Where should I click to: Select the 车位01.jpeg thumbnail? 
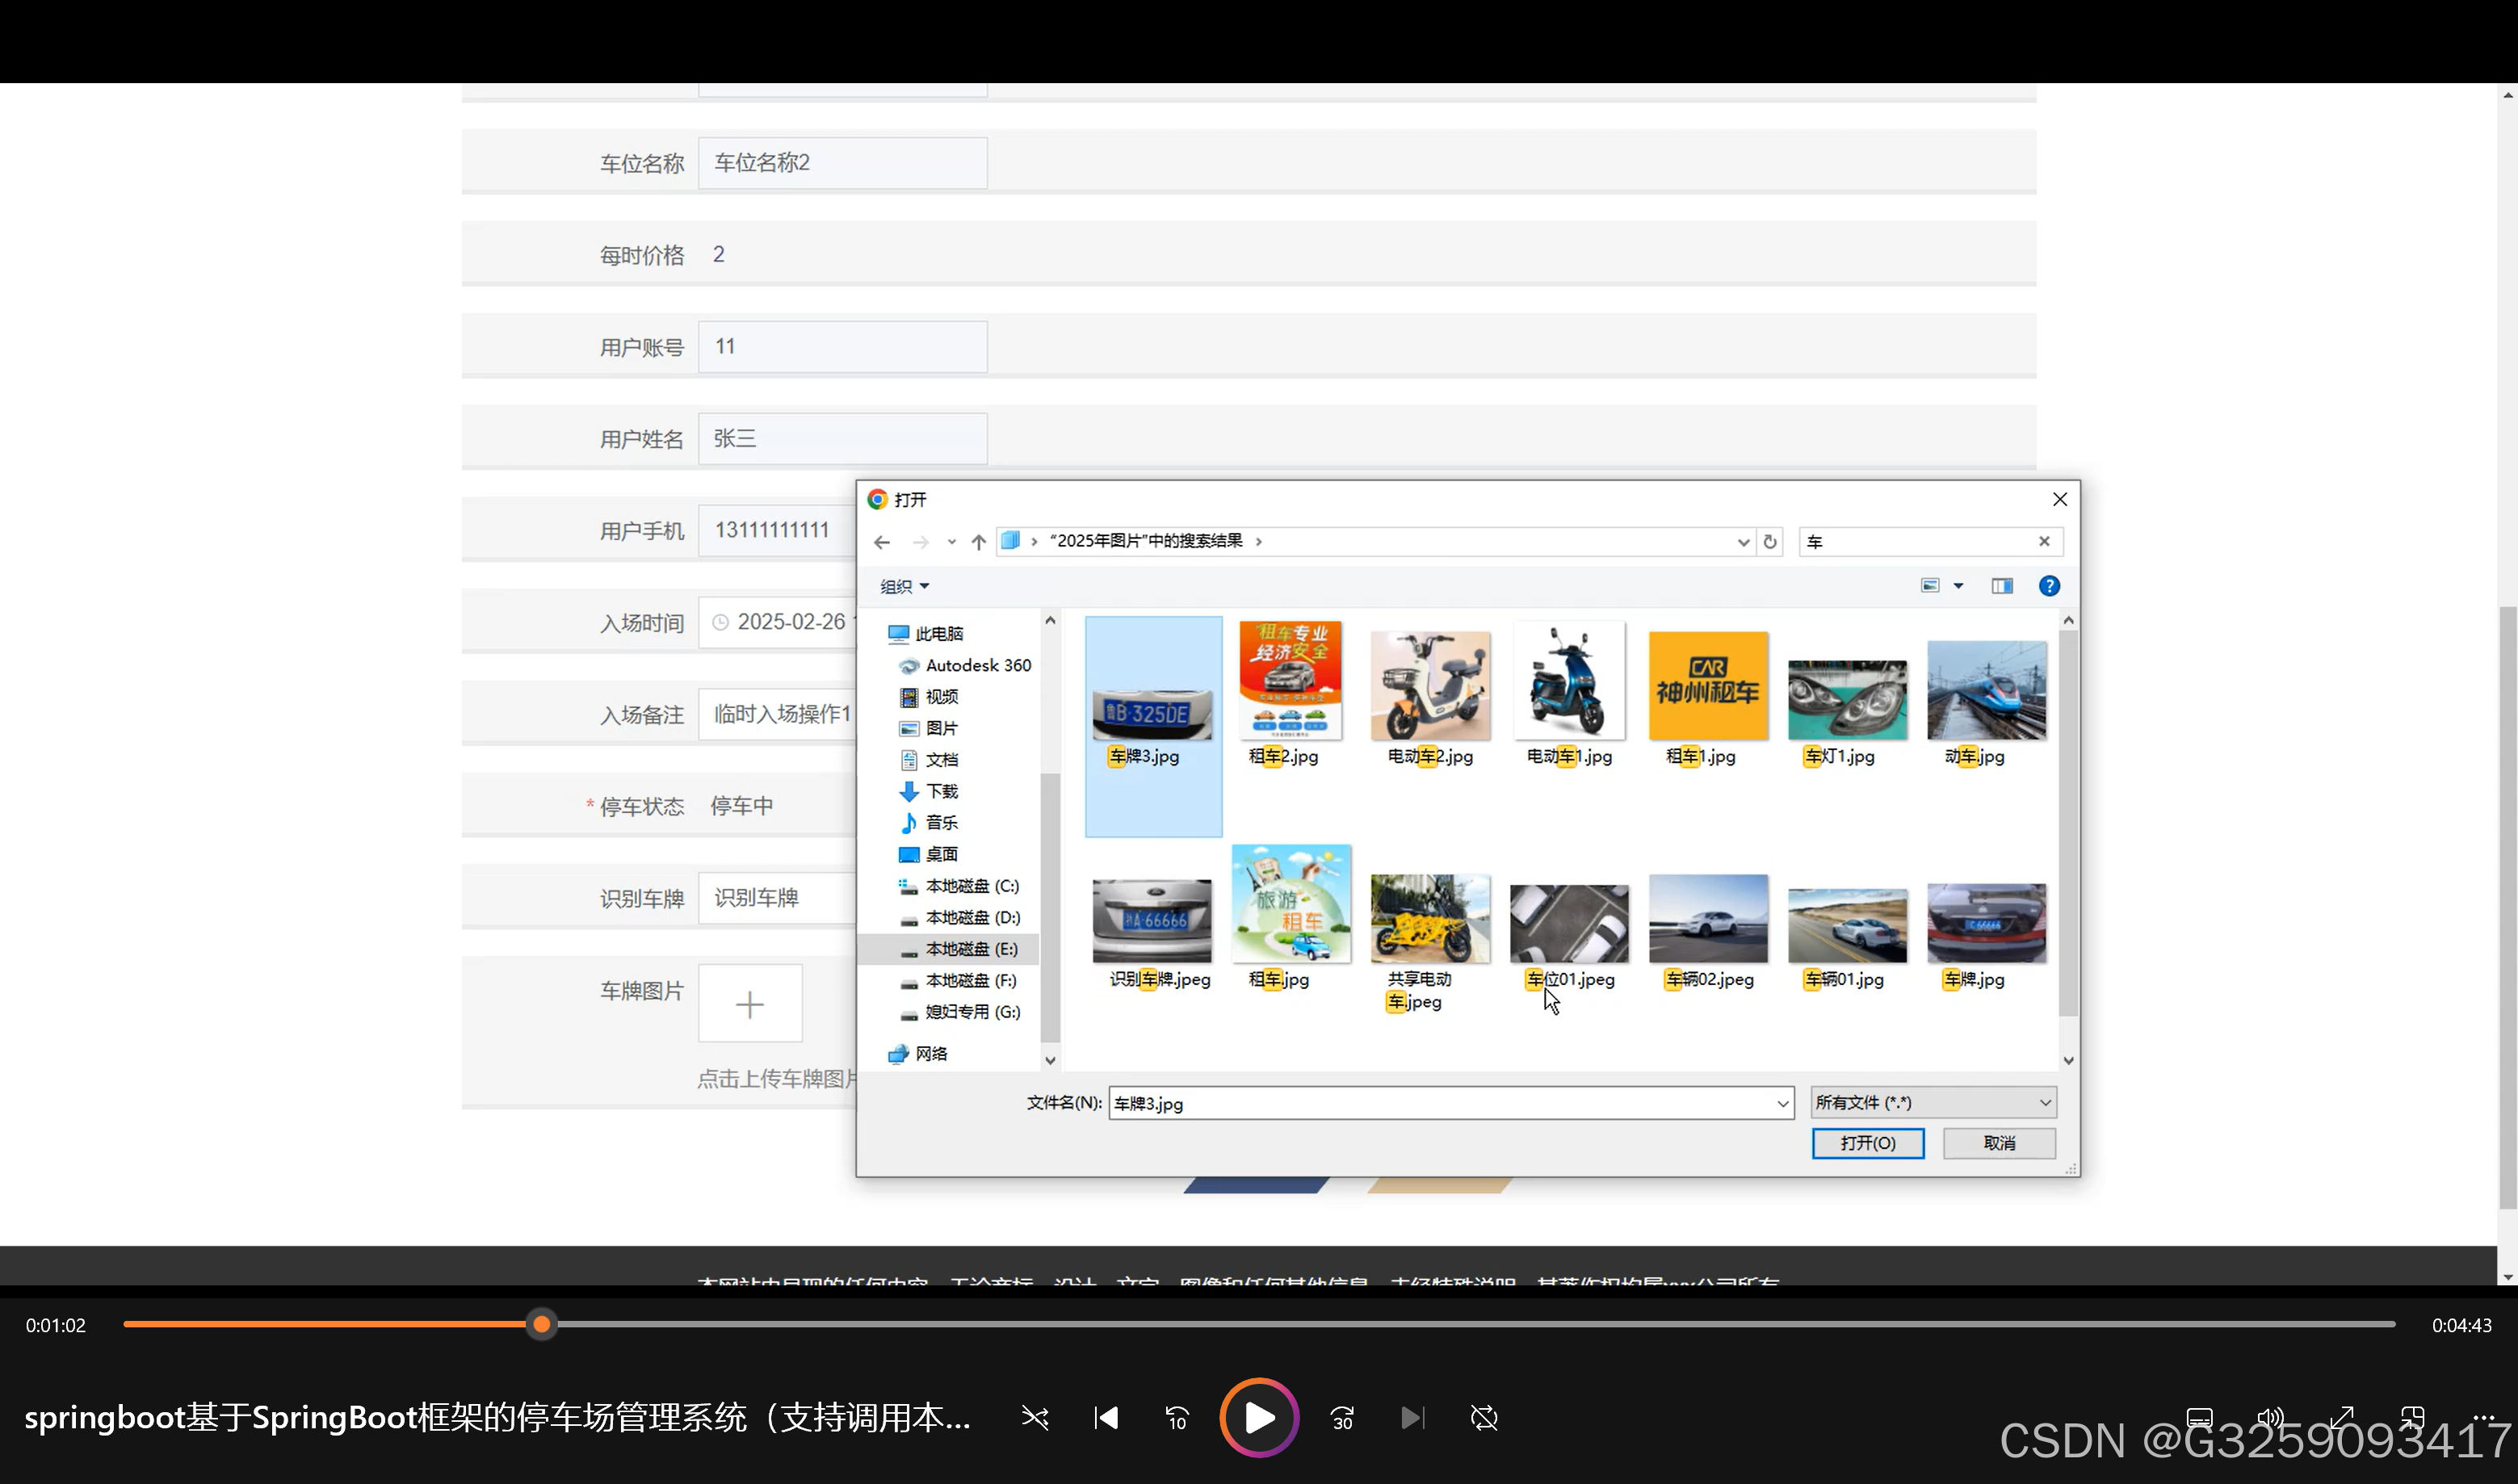click(1568, 925)
